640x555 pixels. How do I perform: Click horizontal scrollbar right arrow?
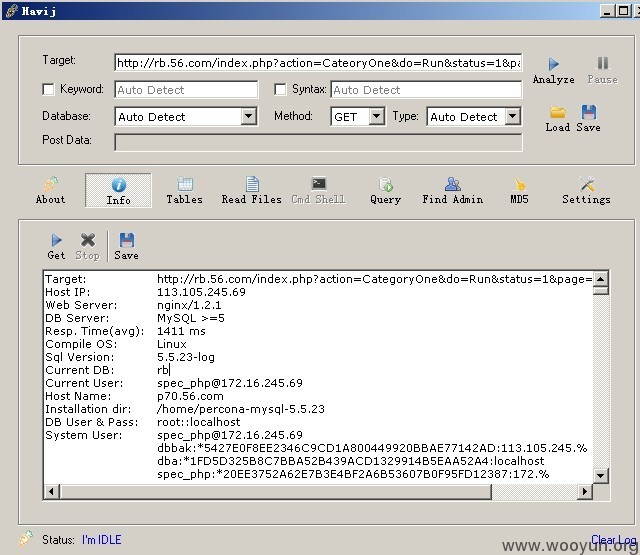click(585, 491)
